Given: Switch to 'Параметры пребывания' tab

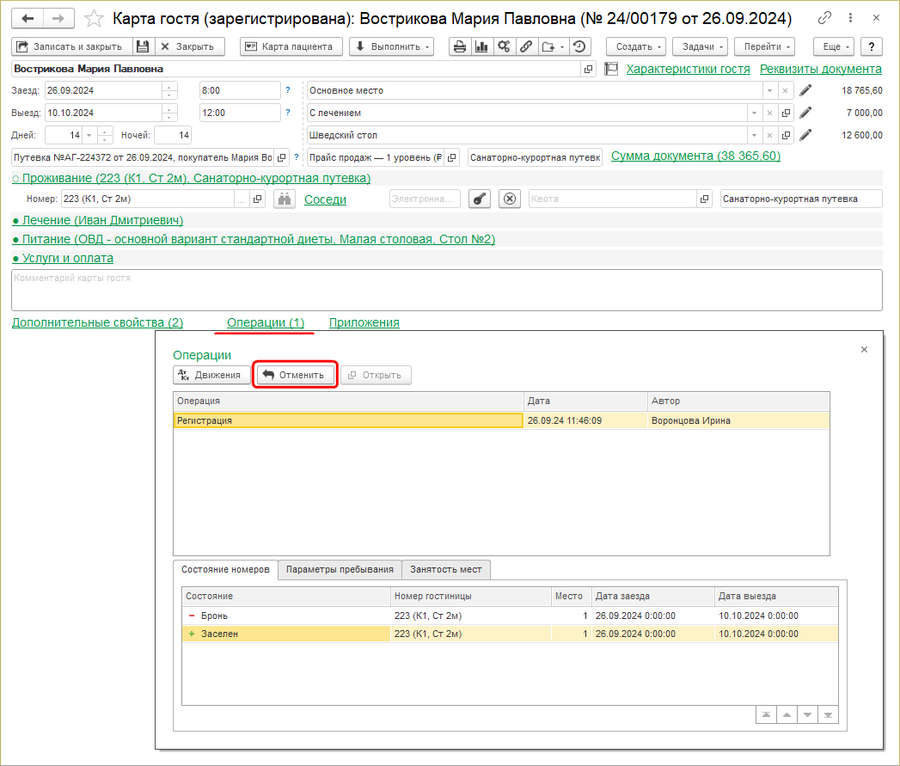Looking at the screenshot, I should (x=339, y=569).
